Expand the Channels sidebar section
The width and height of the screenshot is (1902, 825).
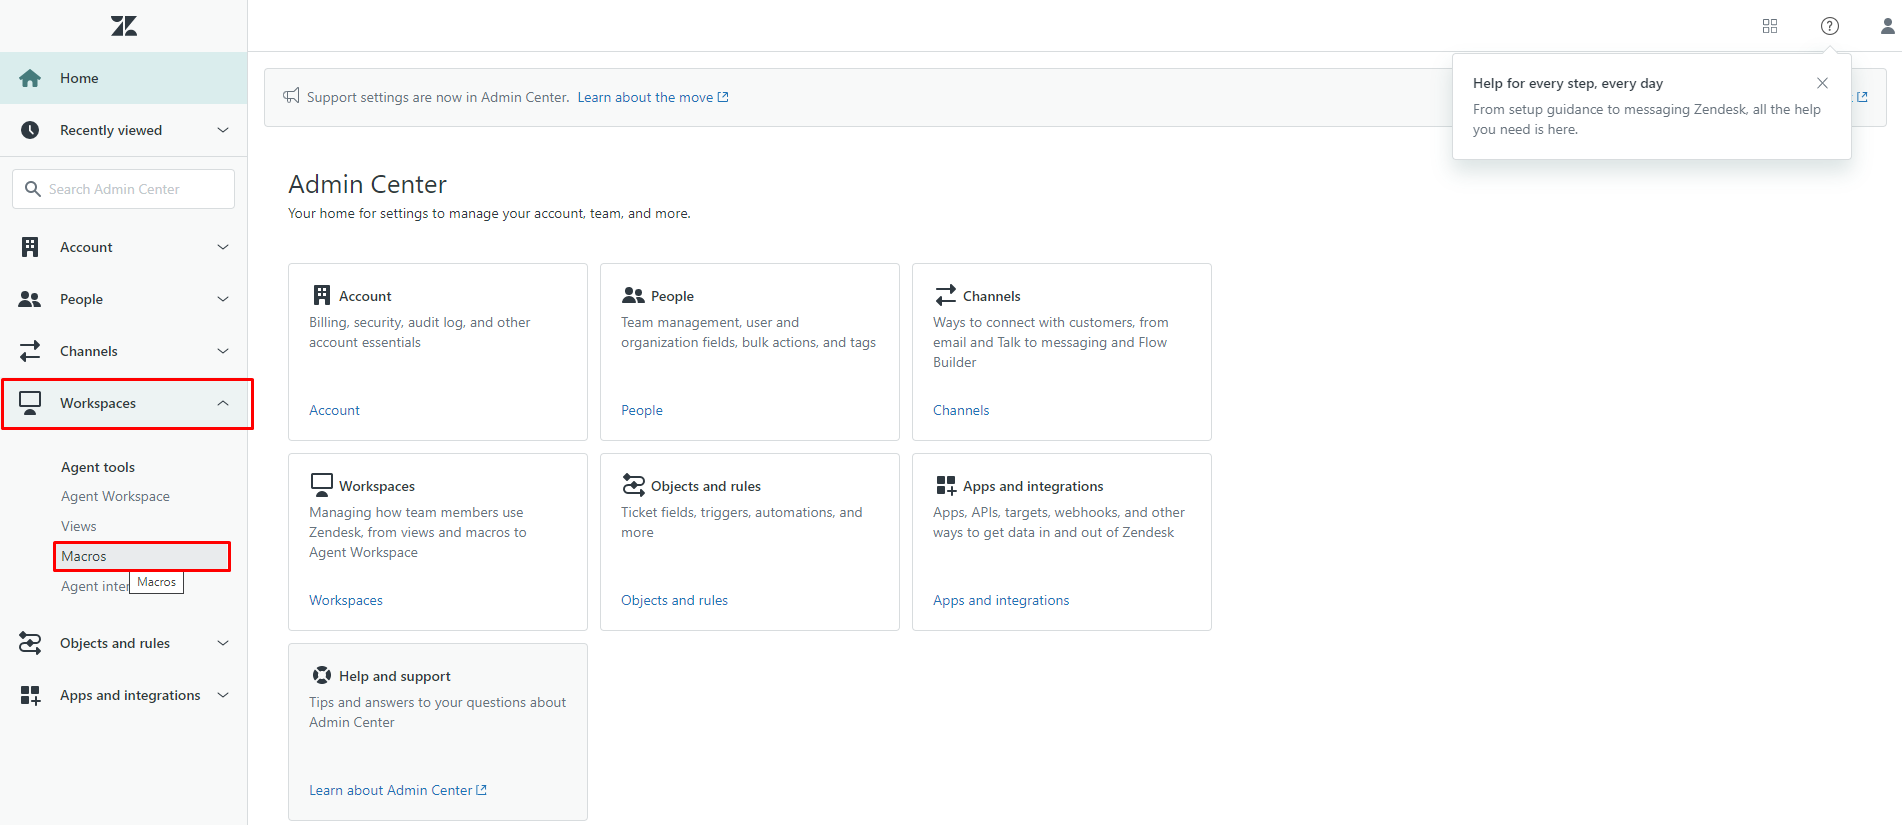223,351
